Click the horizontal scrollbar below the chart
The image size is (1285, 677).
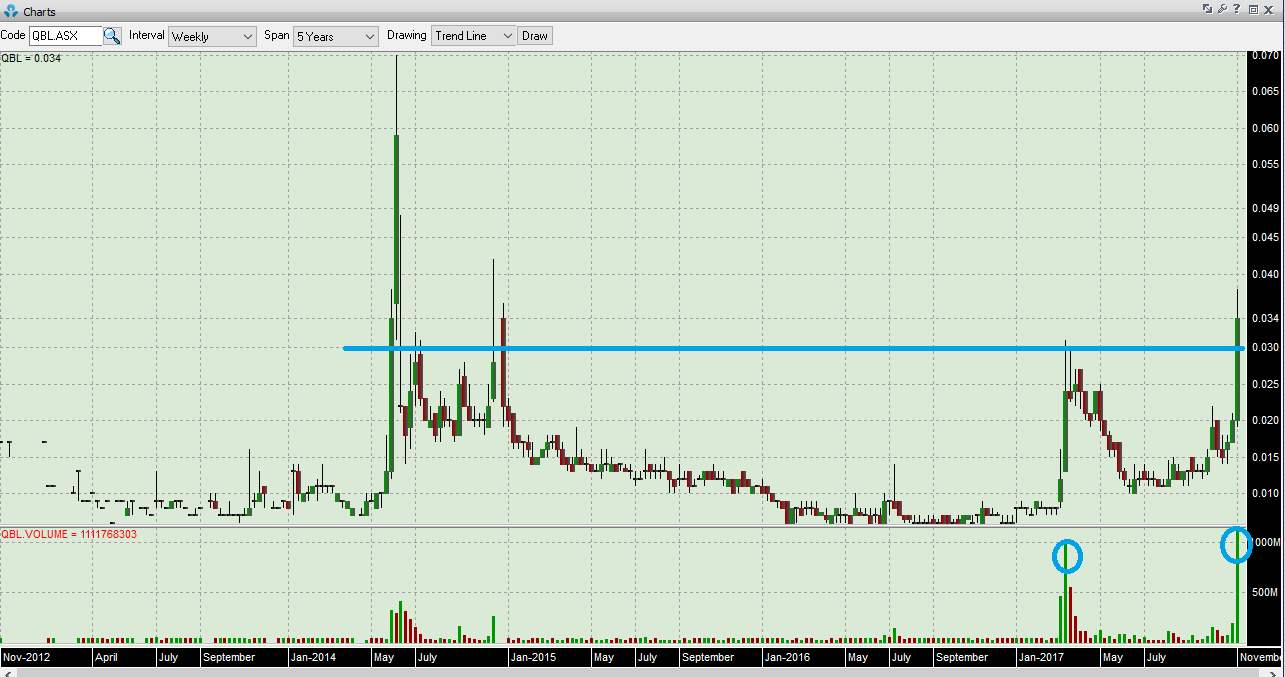coord(642,672)
